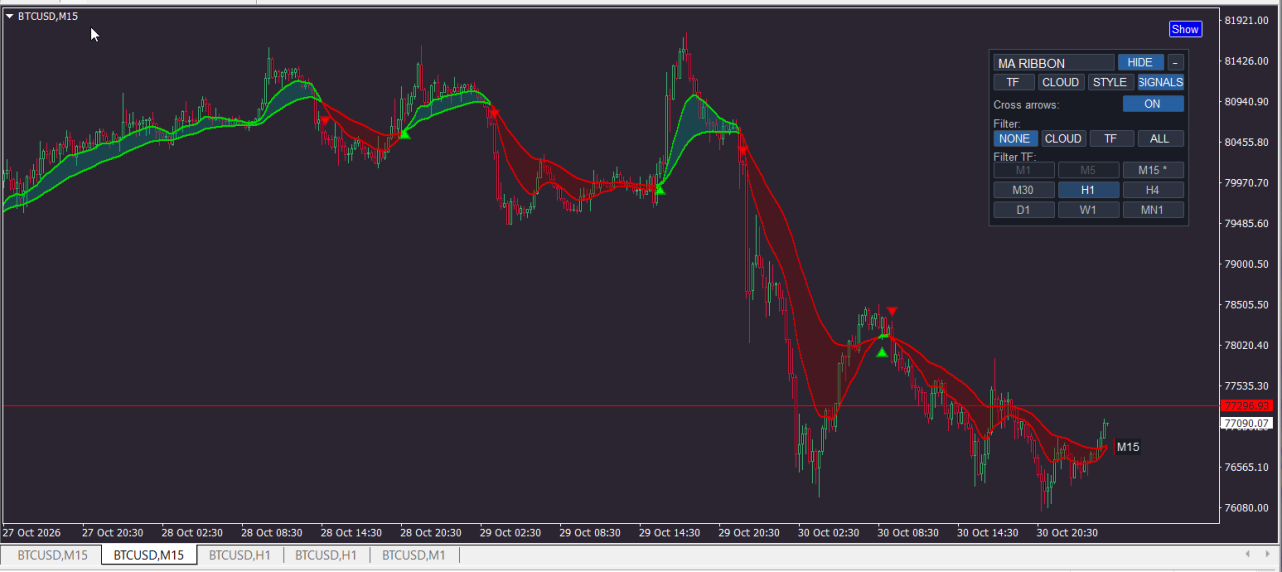The image size is (1282, 572).
Task: Click the 30 Oct 20:30 time label
Action: [x=1069, y=533]
